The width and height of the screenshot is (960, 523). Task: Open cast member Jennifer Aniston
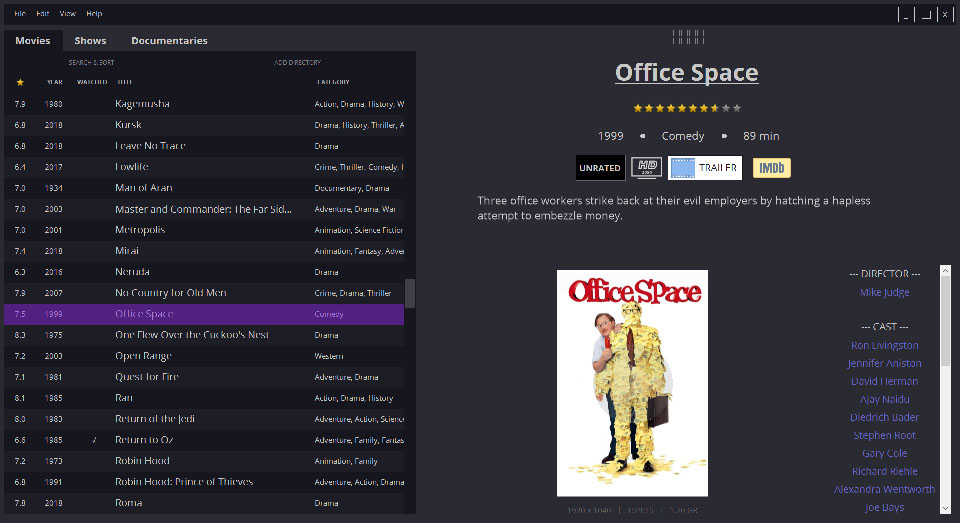coord(884,363)
